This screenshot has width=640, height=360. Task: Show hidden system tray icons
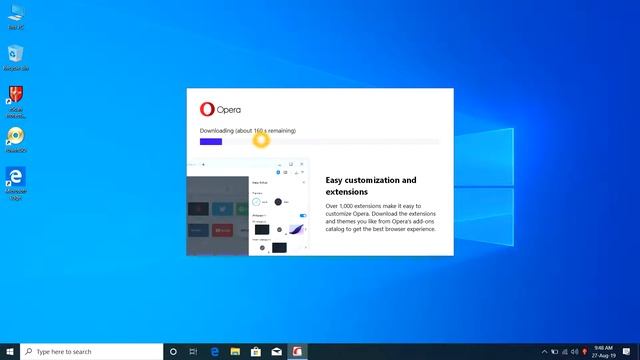[x=544, y=351]
